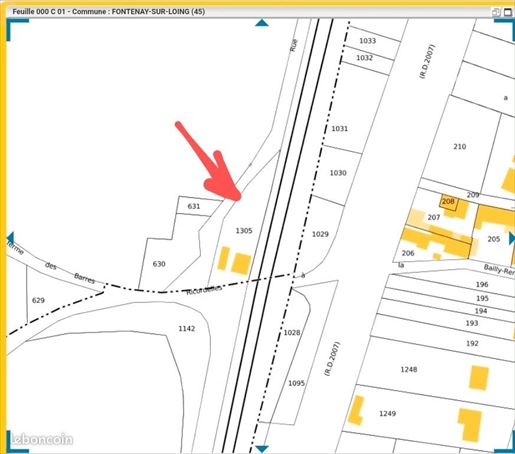Image resolution: width=515 pixels, height=454 pixels.
Task: Click the black maximize icon in the title bar
Action: tap(508, 12)
